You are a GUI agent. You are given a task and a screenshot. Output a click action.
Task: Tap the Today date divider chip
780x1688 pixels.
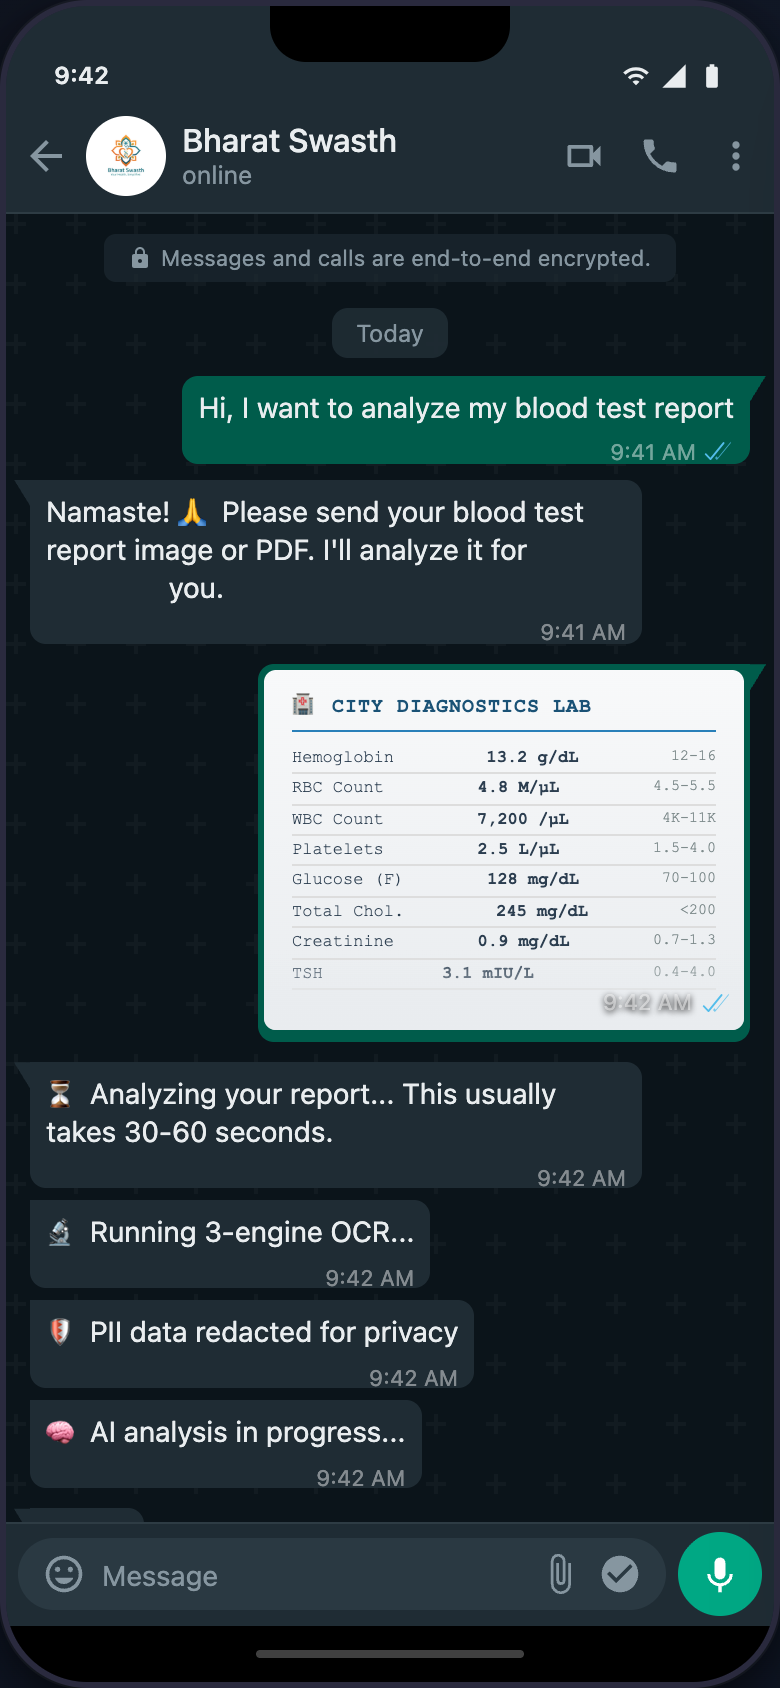(389, 333)
